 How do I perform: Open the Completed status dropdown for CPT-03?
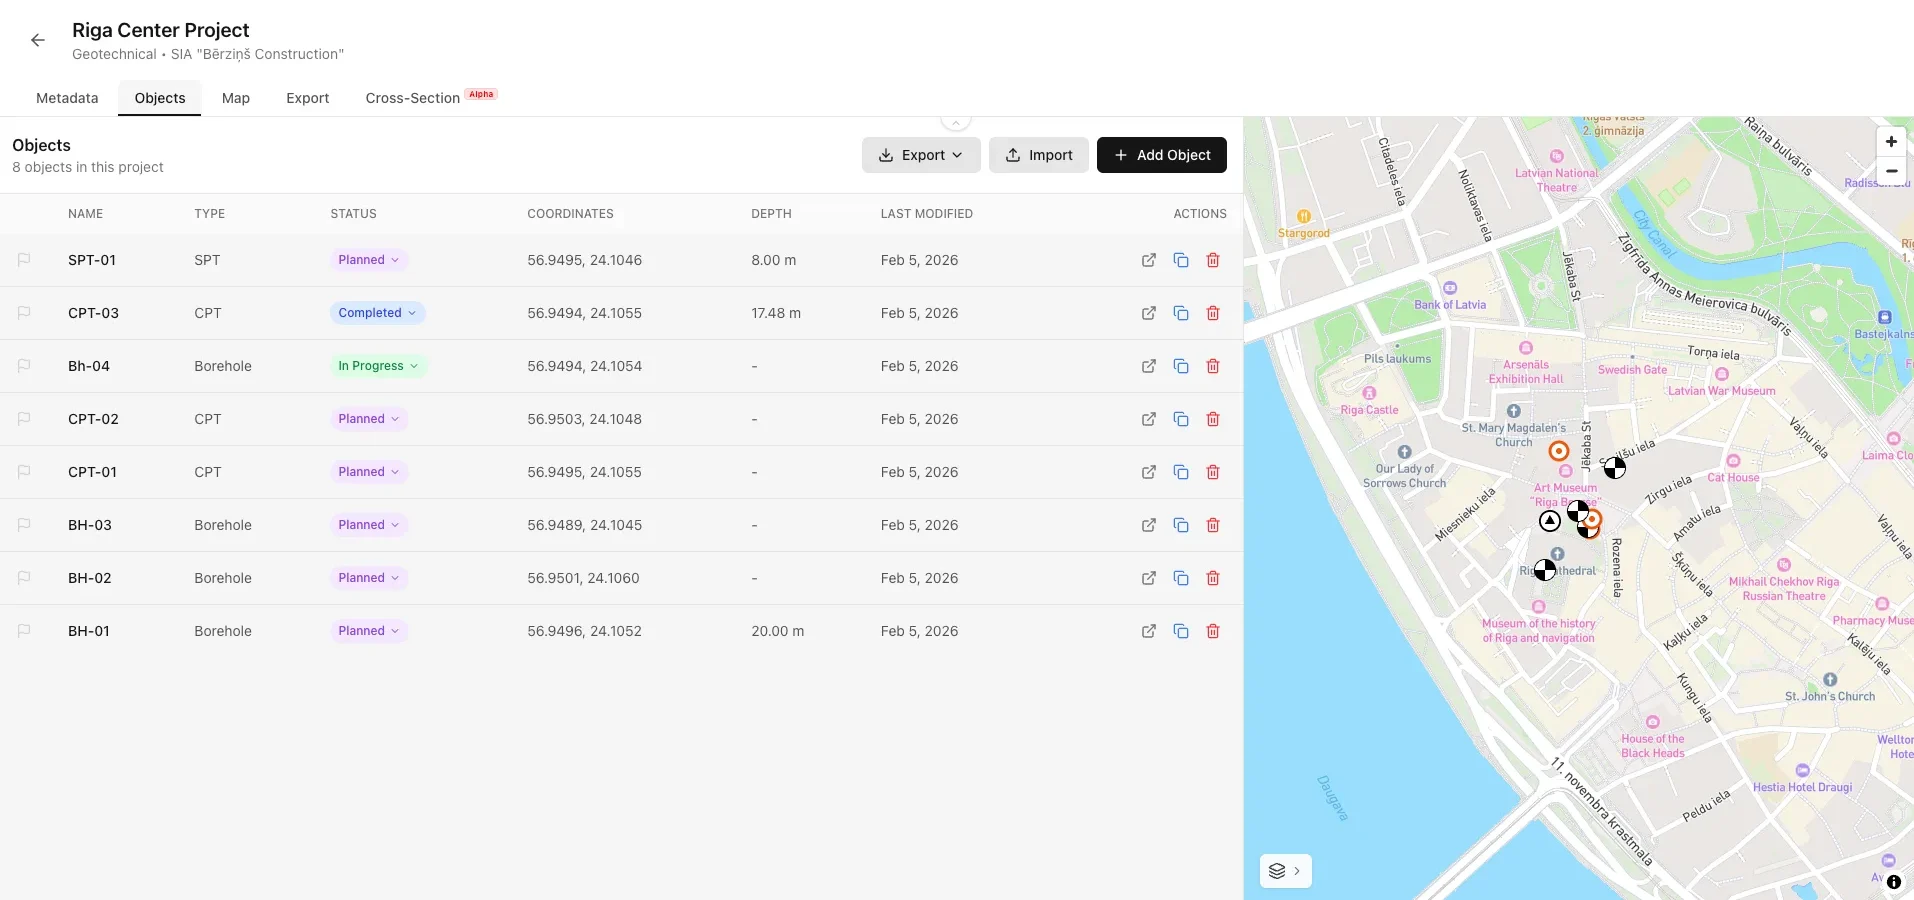pos(377,313)
